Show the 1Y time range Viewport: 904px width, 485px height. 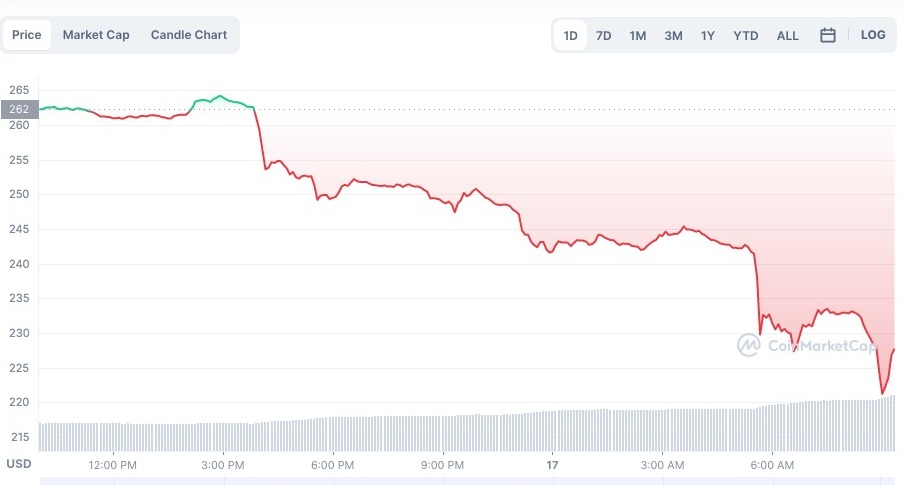click(x=708, y=35)
